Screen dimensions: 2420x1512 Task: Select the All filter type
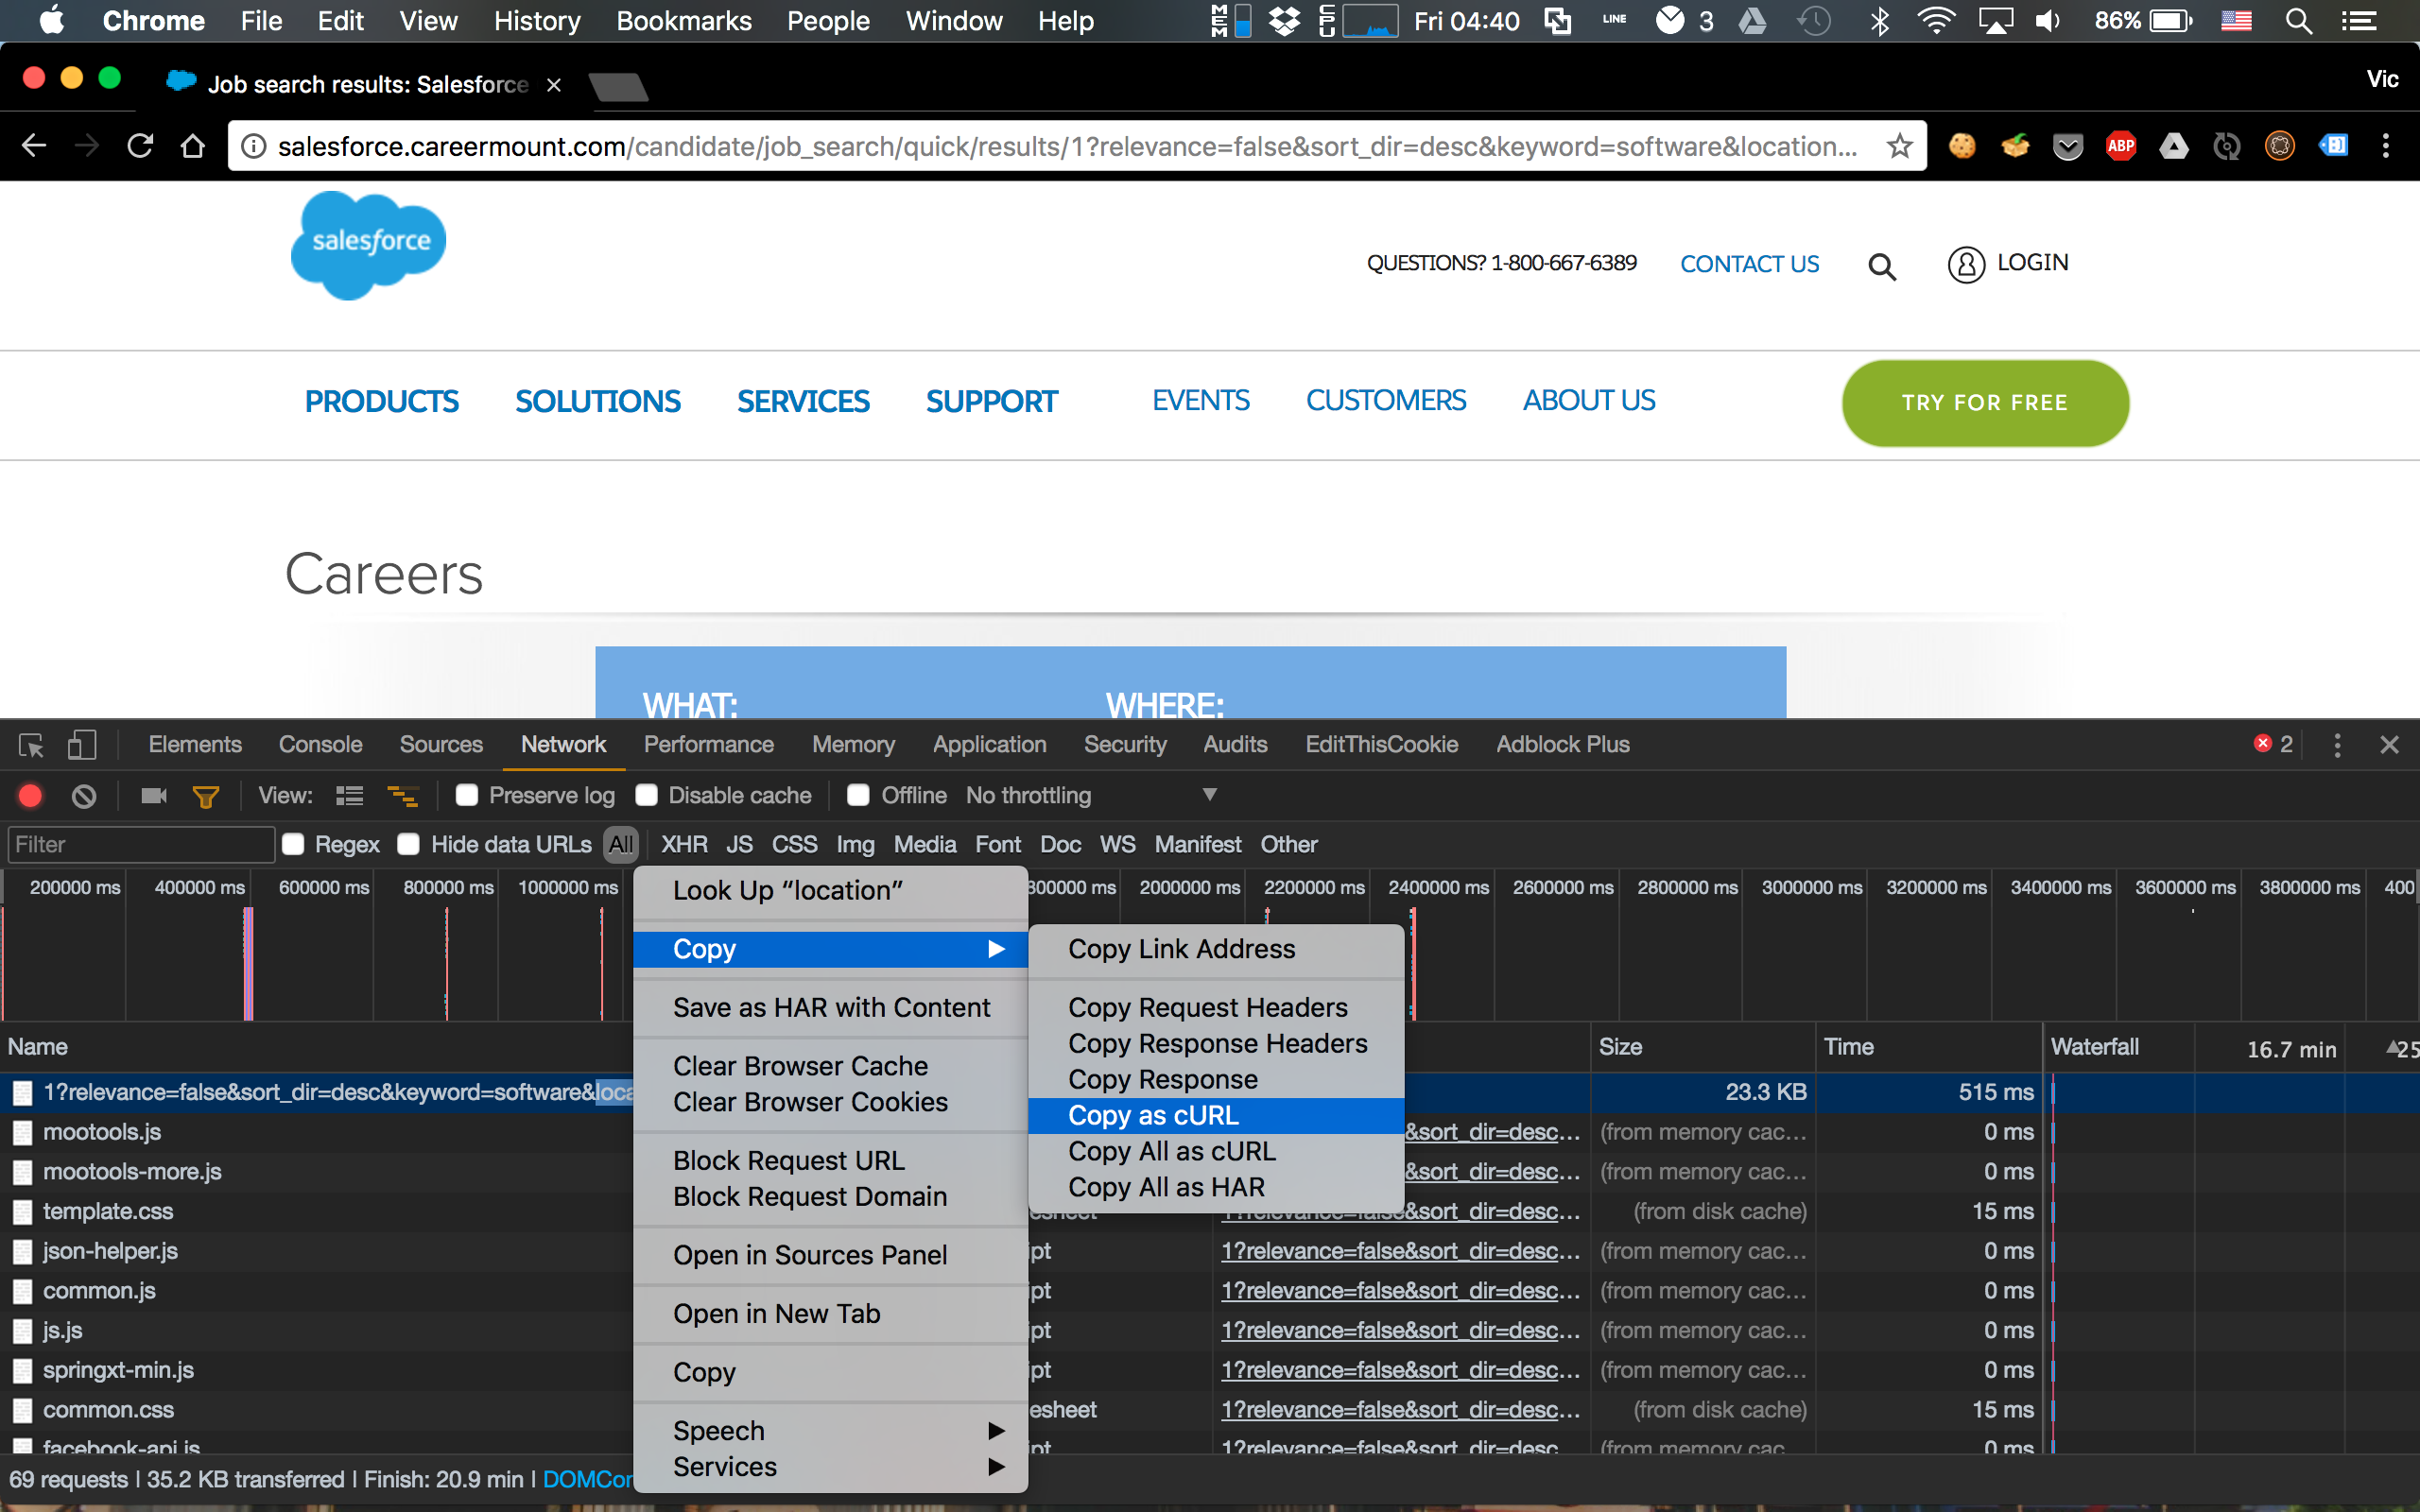621,845
